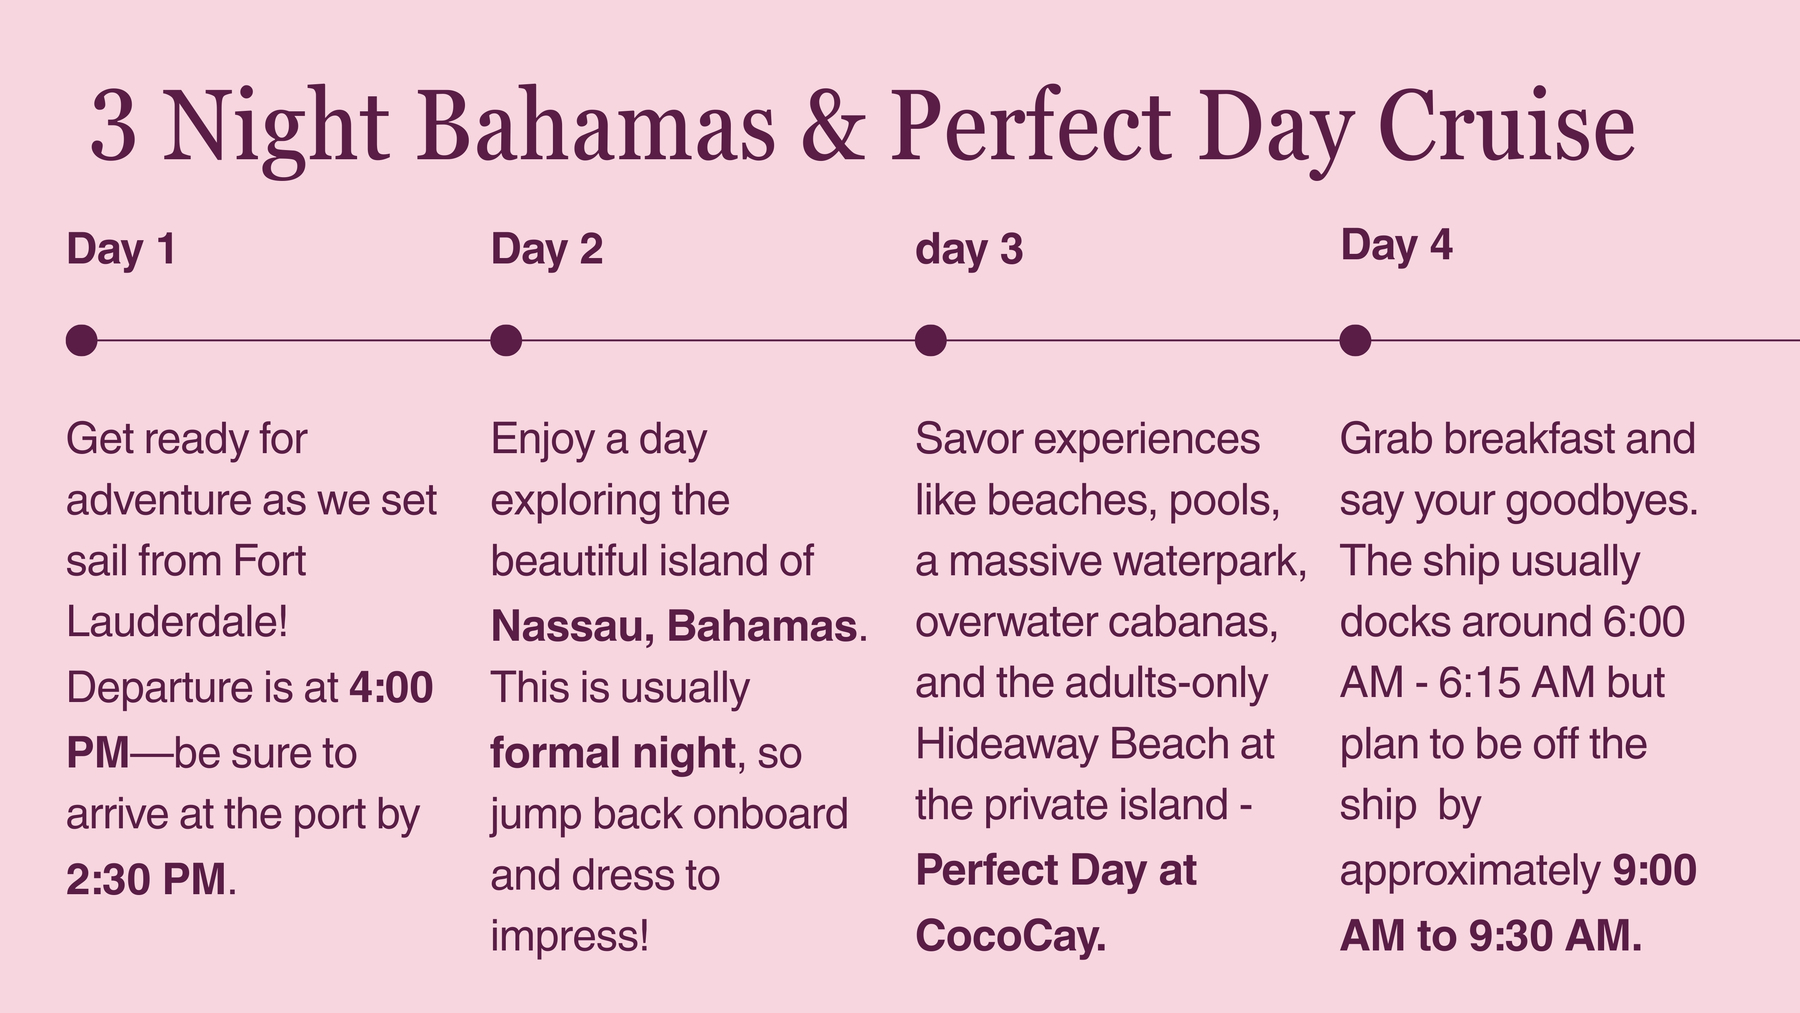Click the slide title "3 Night Bahamas & Perfect Day Cruise"
The image size is (1800, 1013).
point(862,126)
